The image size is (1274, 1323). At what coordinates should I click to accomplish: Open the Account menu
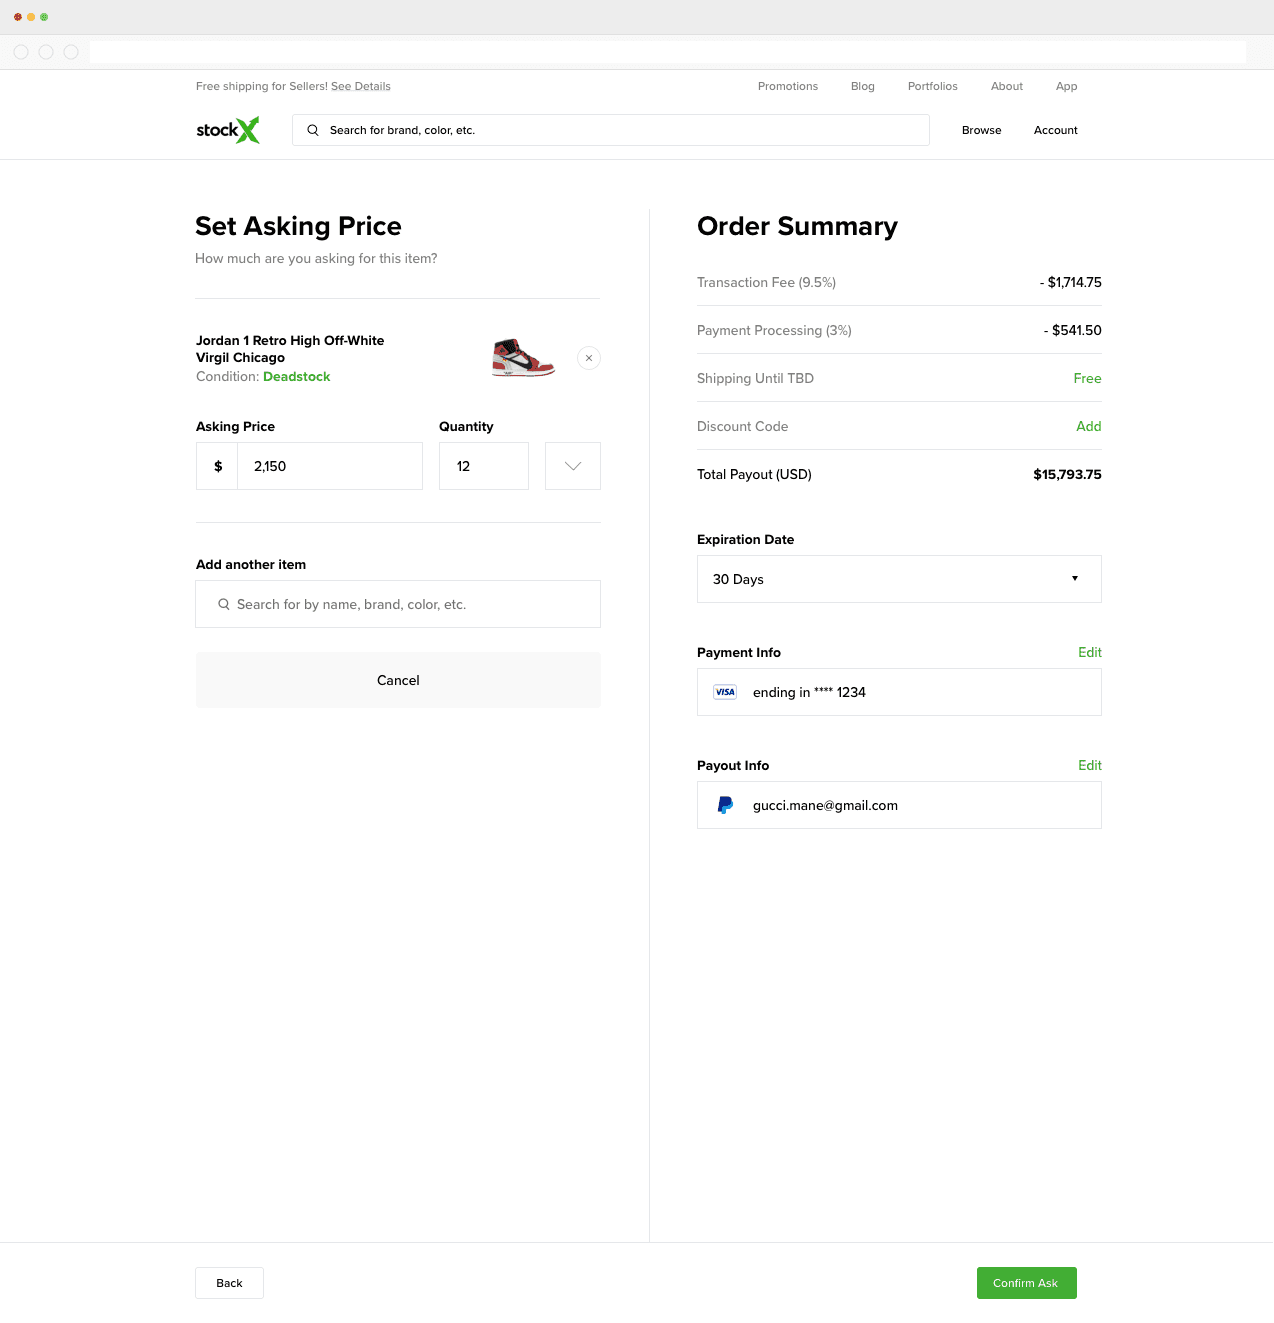pyautogui.click(x=1055, y=130)
